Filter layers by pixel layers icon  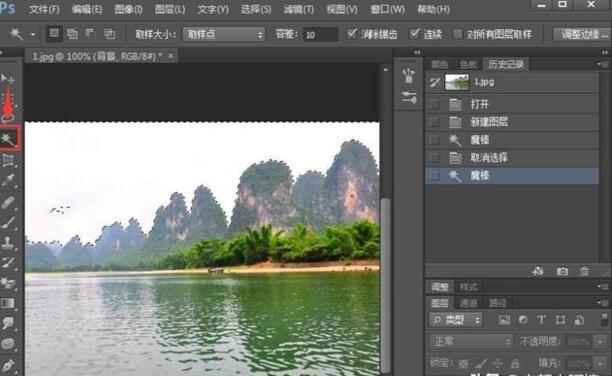tap(504, 320)
